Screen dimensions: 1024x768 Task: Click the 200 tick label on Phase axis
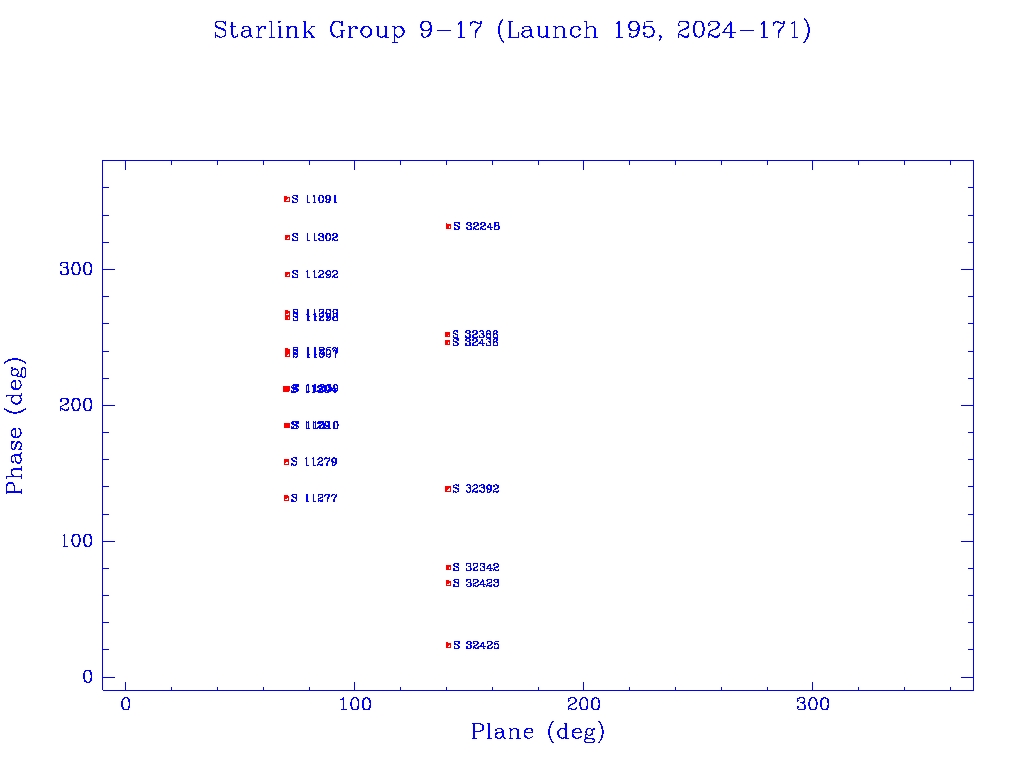76,405
